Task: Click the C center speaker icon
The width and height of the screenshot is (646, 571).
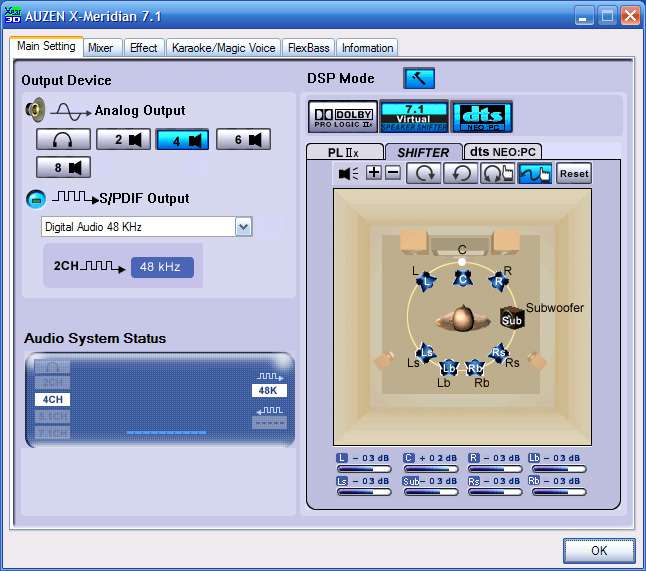Action: coord(463,279)
